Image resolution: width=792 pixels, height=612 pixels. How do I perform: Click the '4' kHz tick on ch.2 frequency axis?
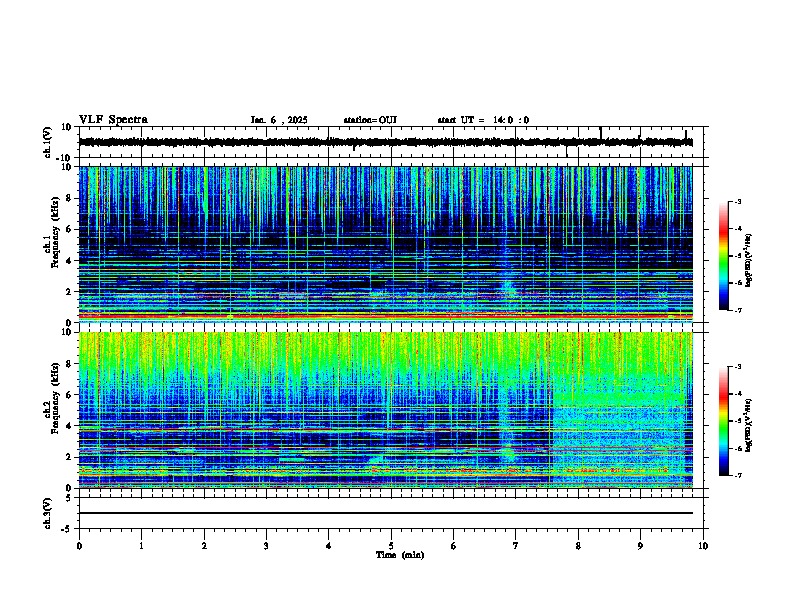[x=70, y=426]
